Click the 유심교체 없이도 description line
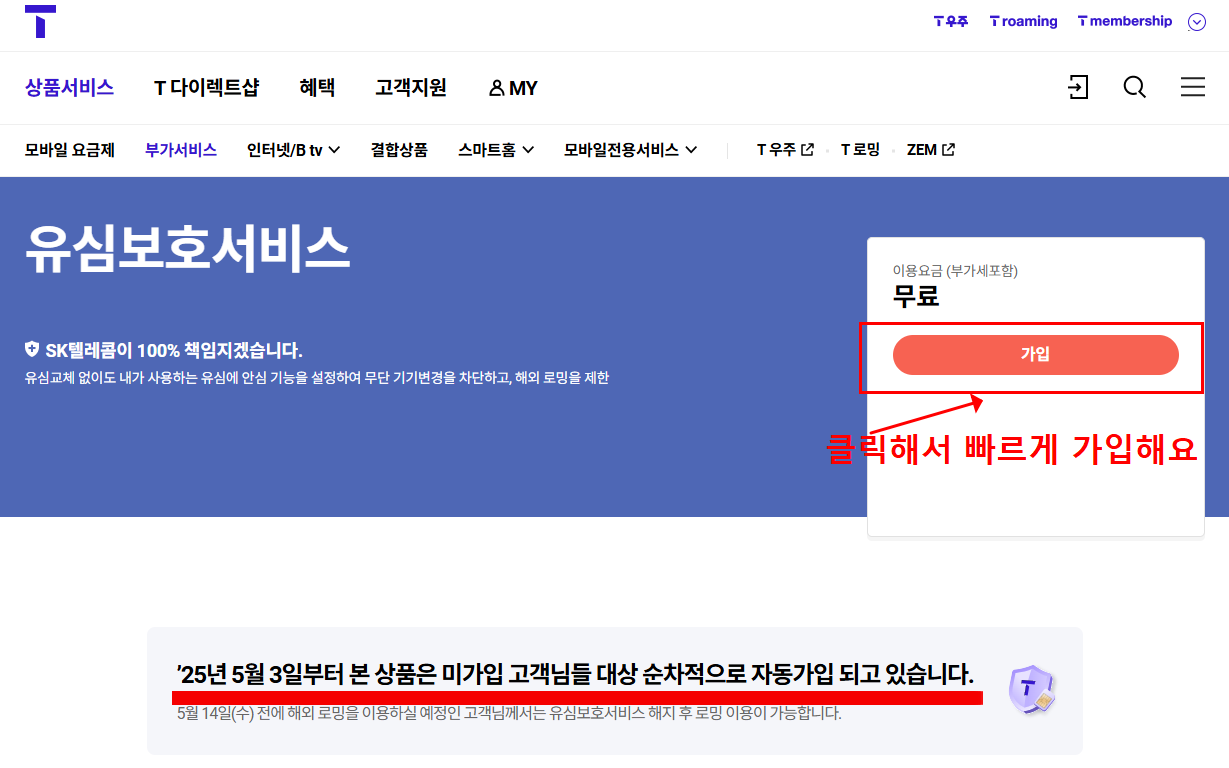 (317, 378)
